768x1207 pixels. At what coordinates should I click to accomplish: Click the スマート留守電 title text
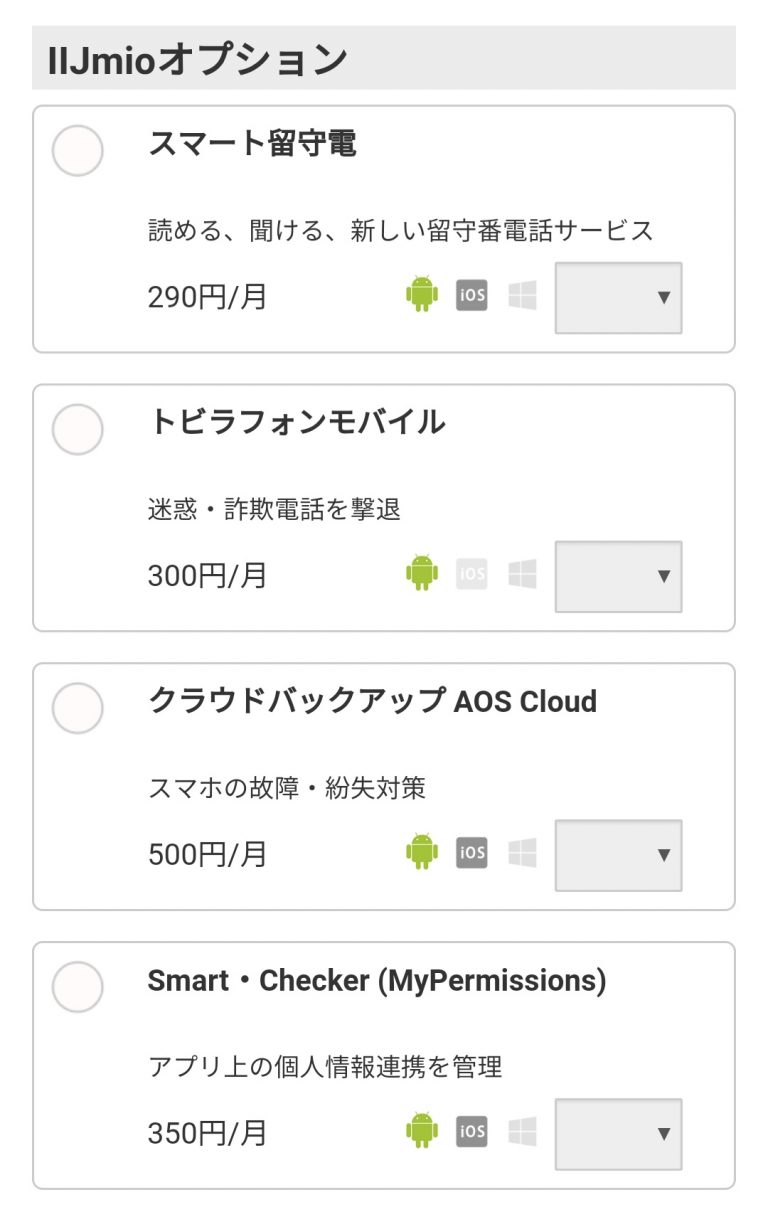coord(252,144)
